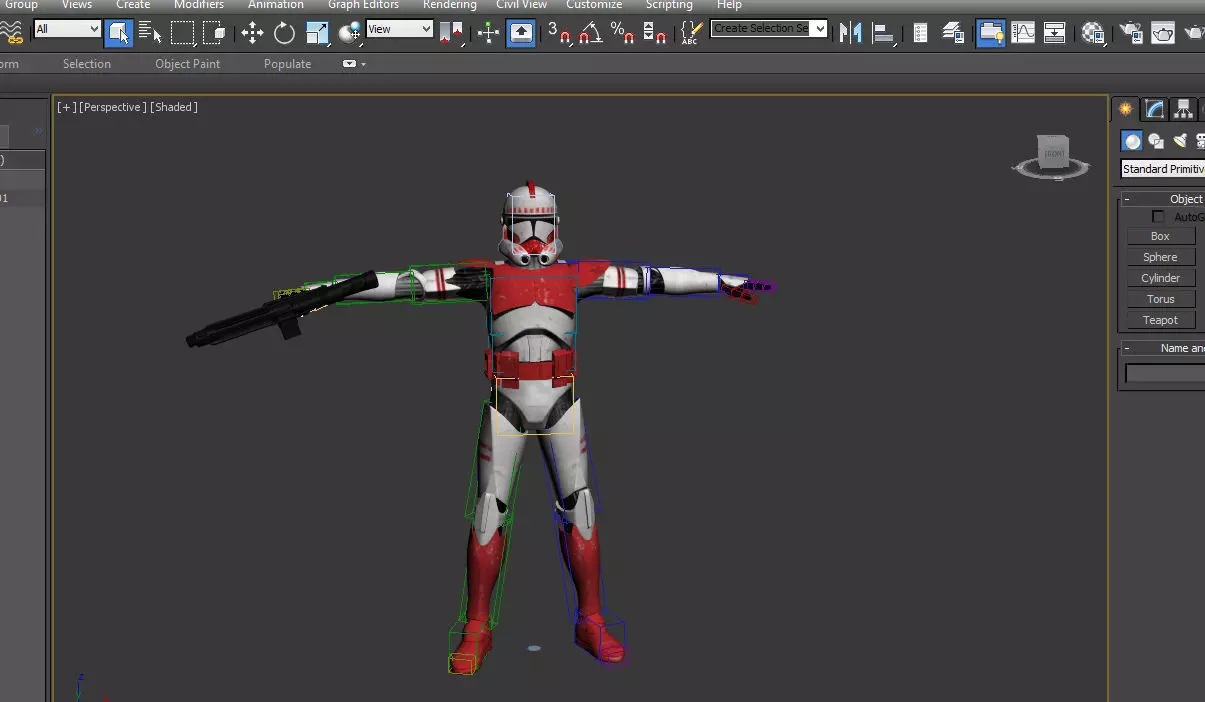Open the Scripting menu

(669, 5)
